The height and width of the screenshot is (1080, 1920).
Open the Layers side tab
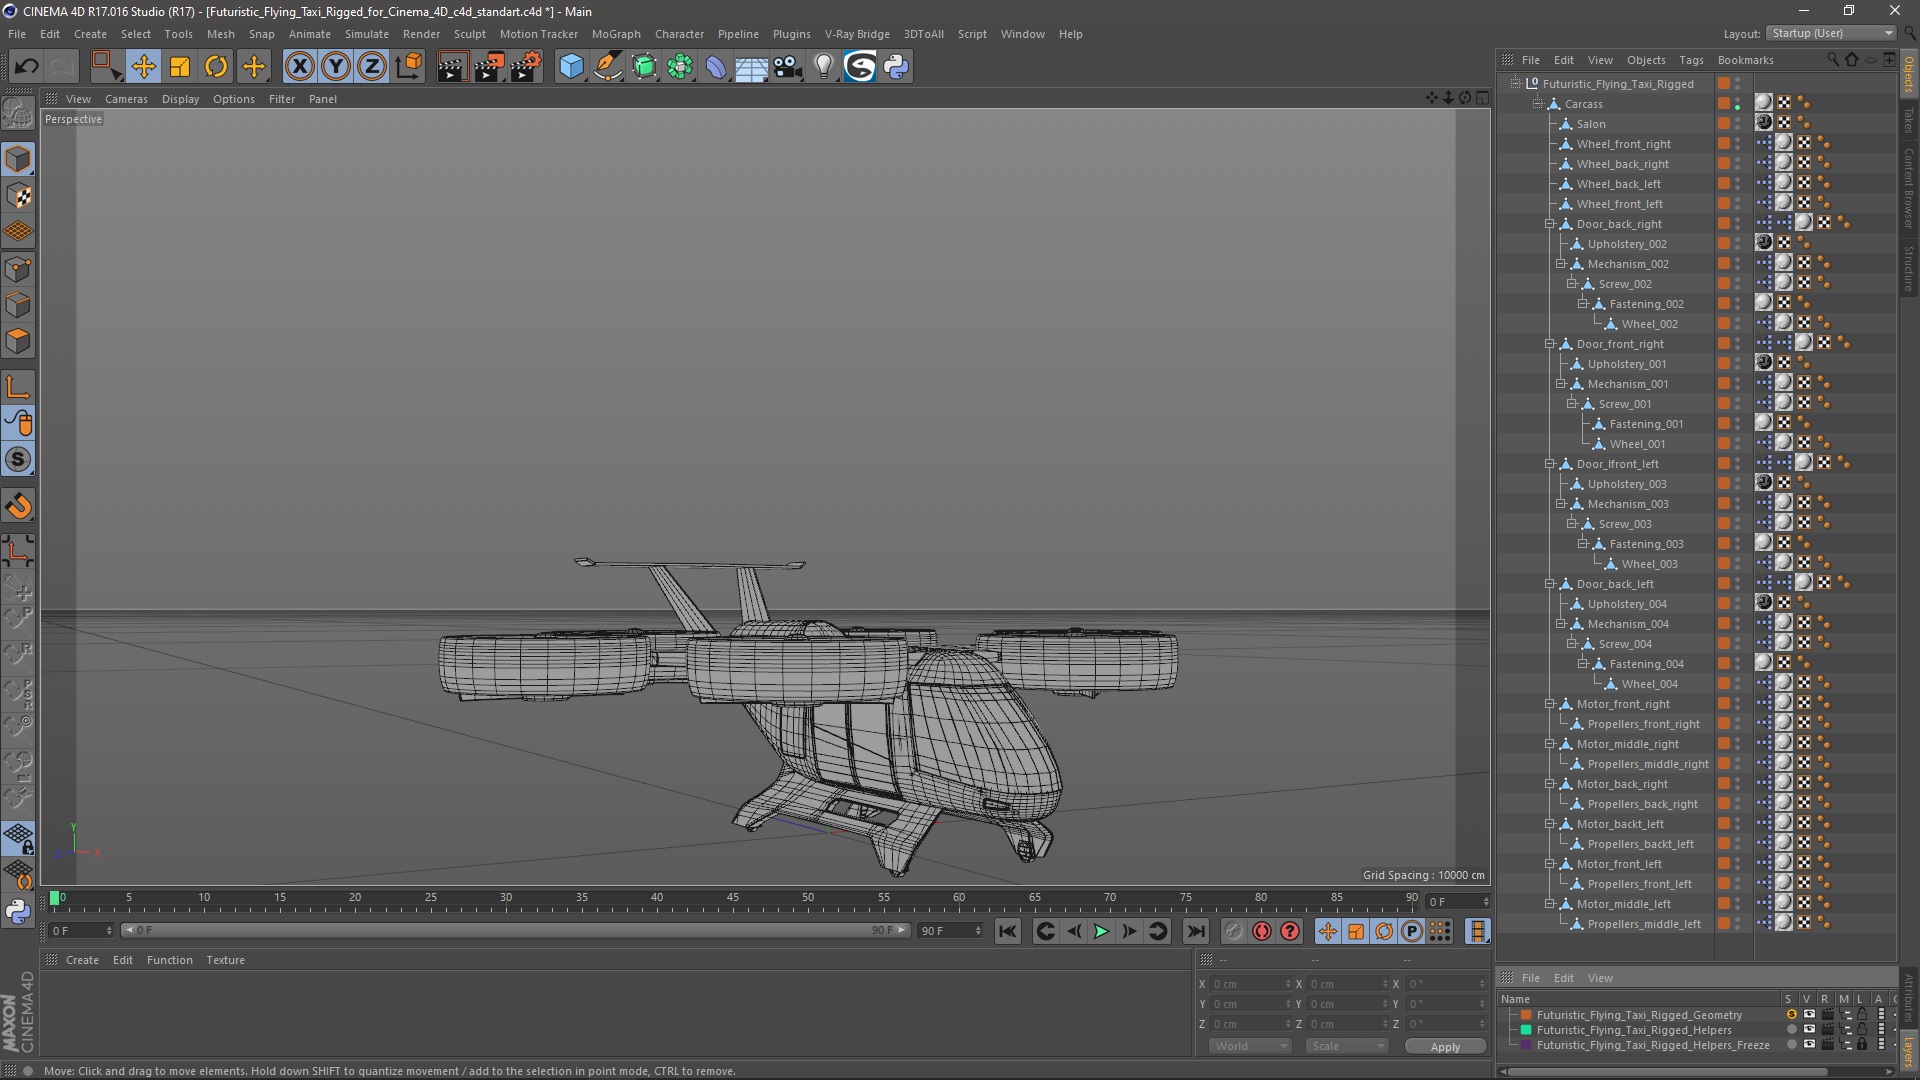(x=1909, y=1051)
